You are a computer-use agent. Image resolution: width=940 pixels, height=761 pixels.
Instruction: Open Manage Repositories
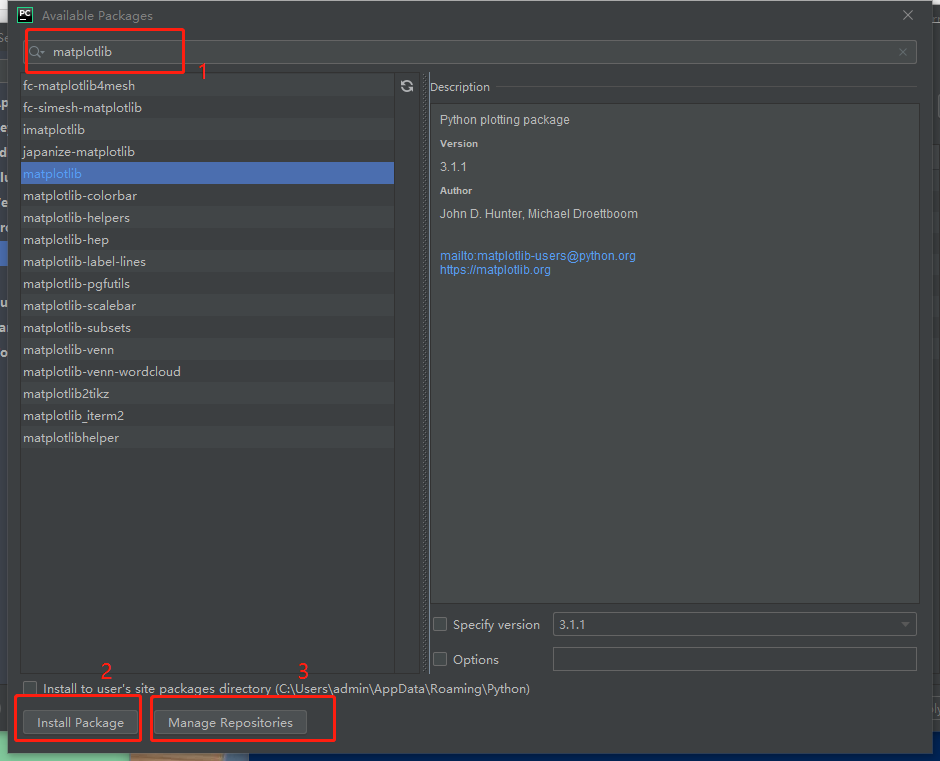(230, 723)
